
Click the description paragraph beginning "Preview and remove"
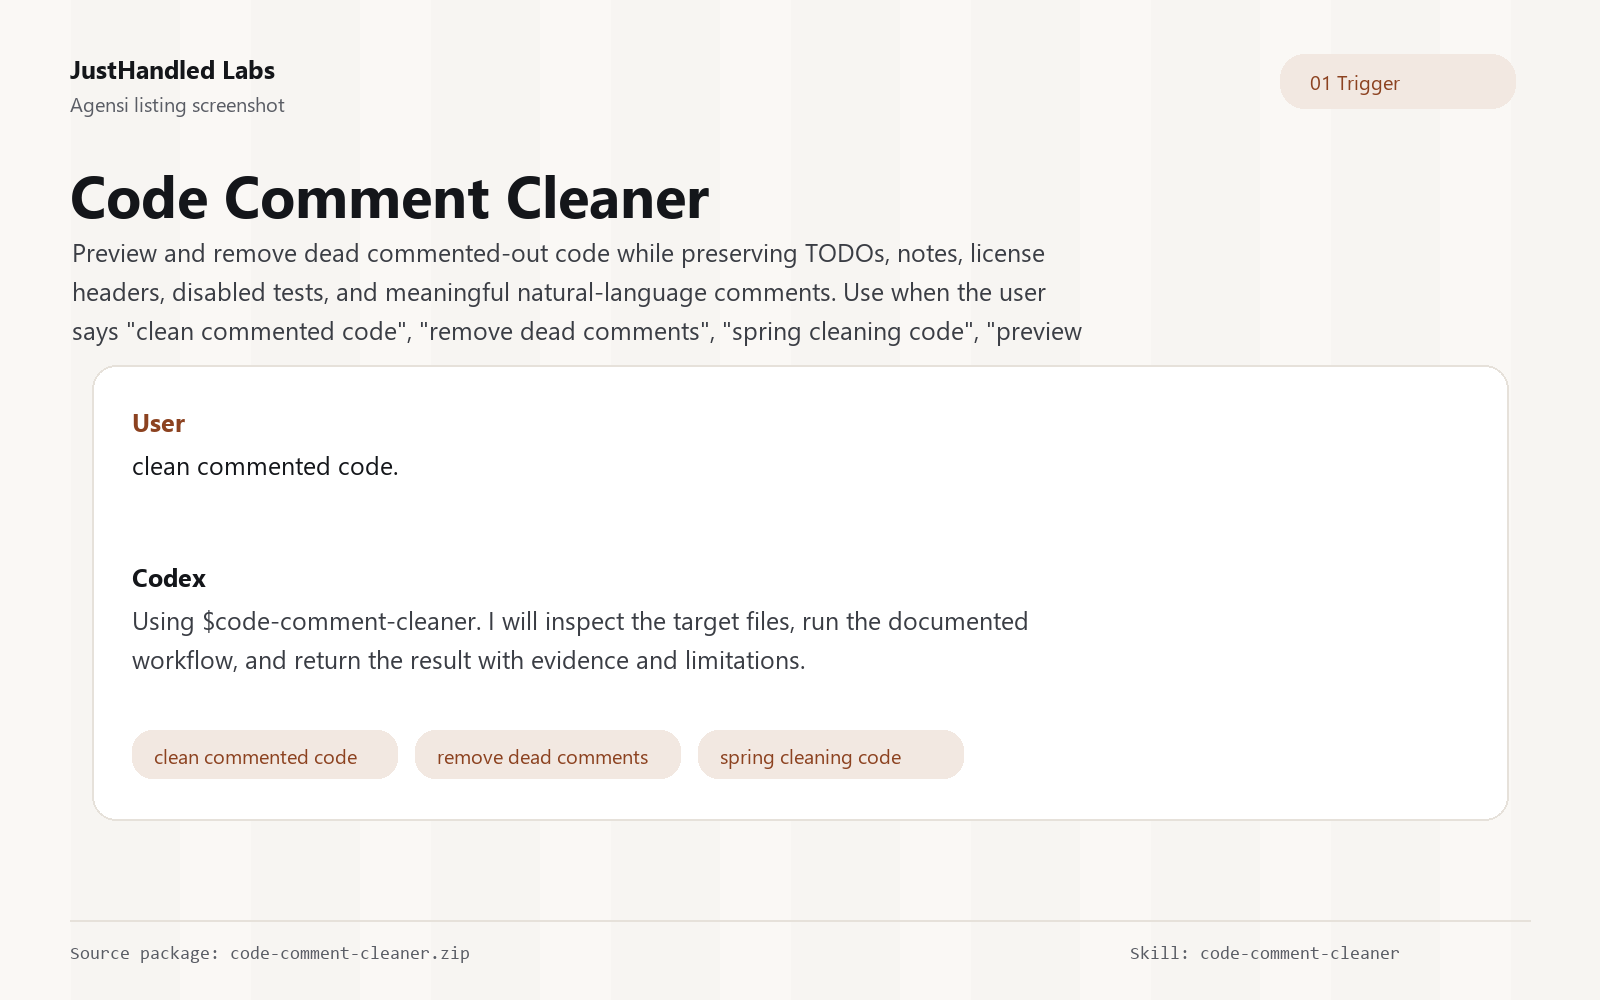coord(577,292)
